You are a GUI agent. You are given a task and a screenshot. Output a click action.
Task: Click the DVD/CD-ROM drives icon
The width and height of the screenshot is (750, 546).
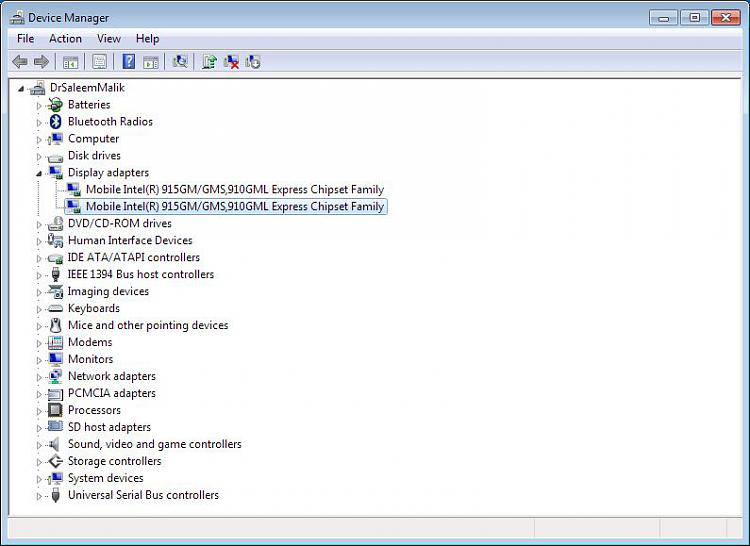pos(55,223)
